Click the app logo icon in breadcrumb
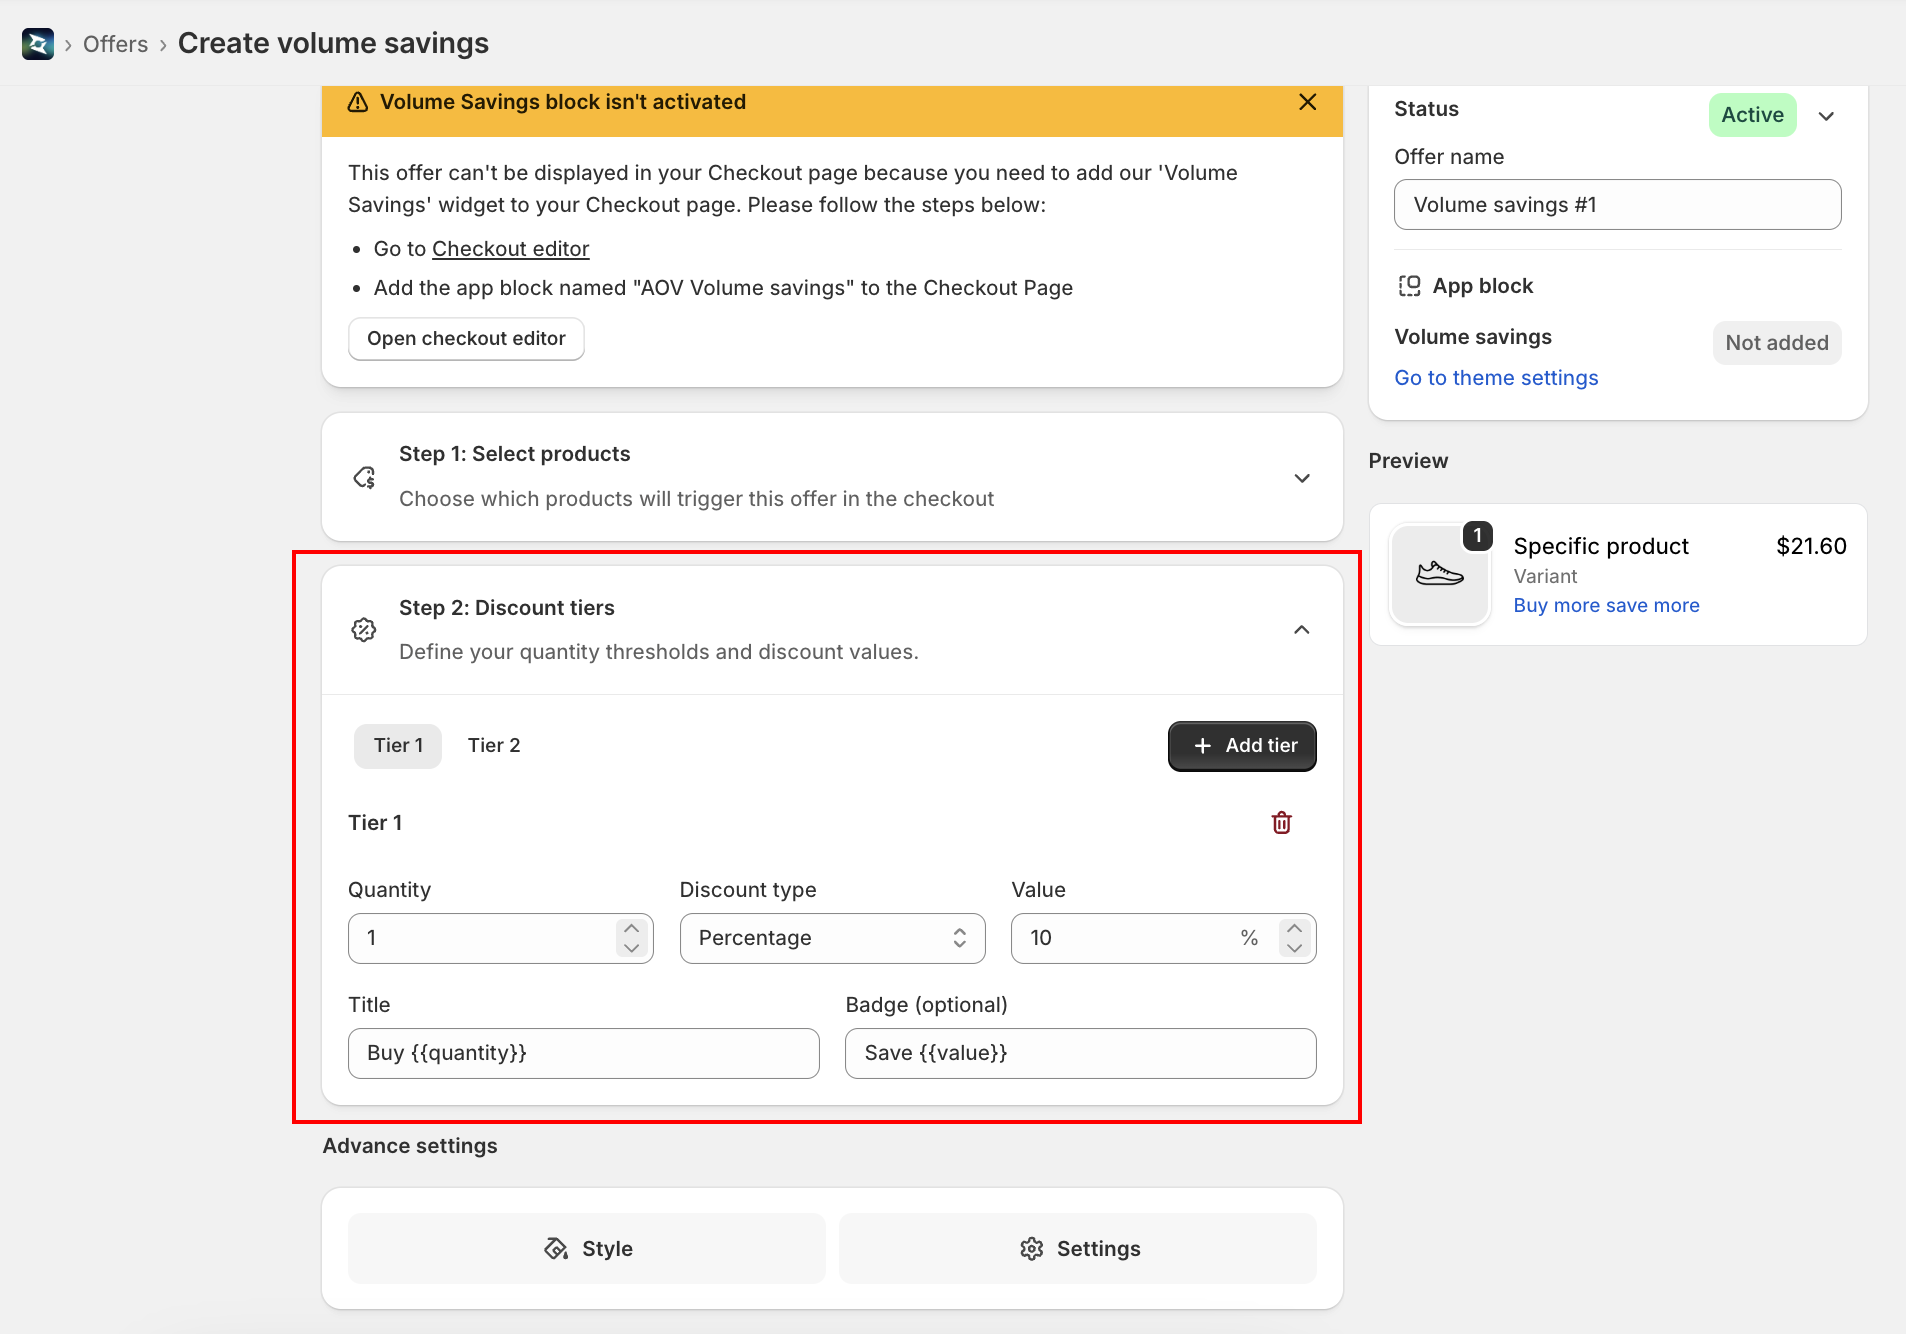This screenshot has width=1906, height=1334. pos(38,44)
